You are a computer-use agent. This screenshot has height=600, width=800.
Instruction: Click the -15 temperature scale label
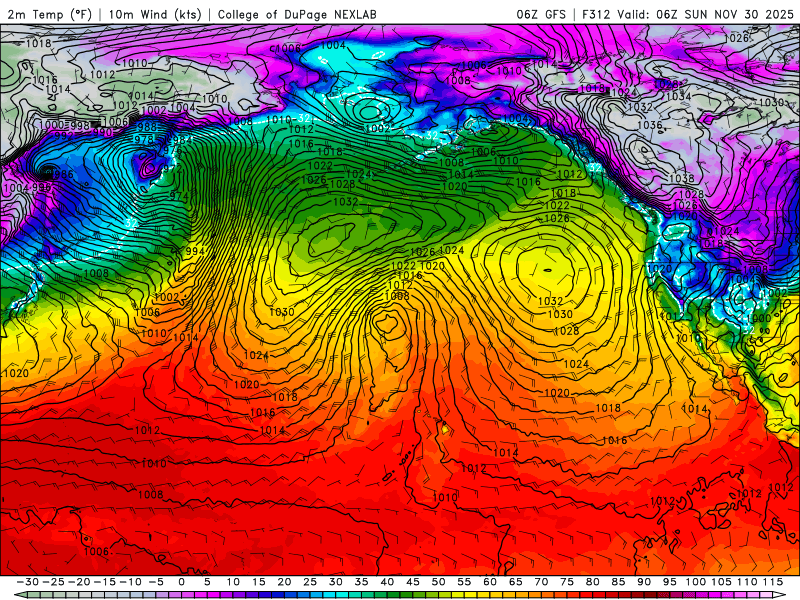105,582
